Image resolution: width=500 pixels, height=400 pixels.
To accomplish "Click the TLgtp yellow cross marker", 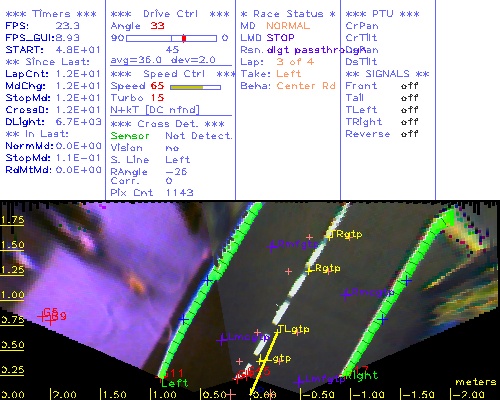I will (x=277, y=331).
